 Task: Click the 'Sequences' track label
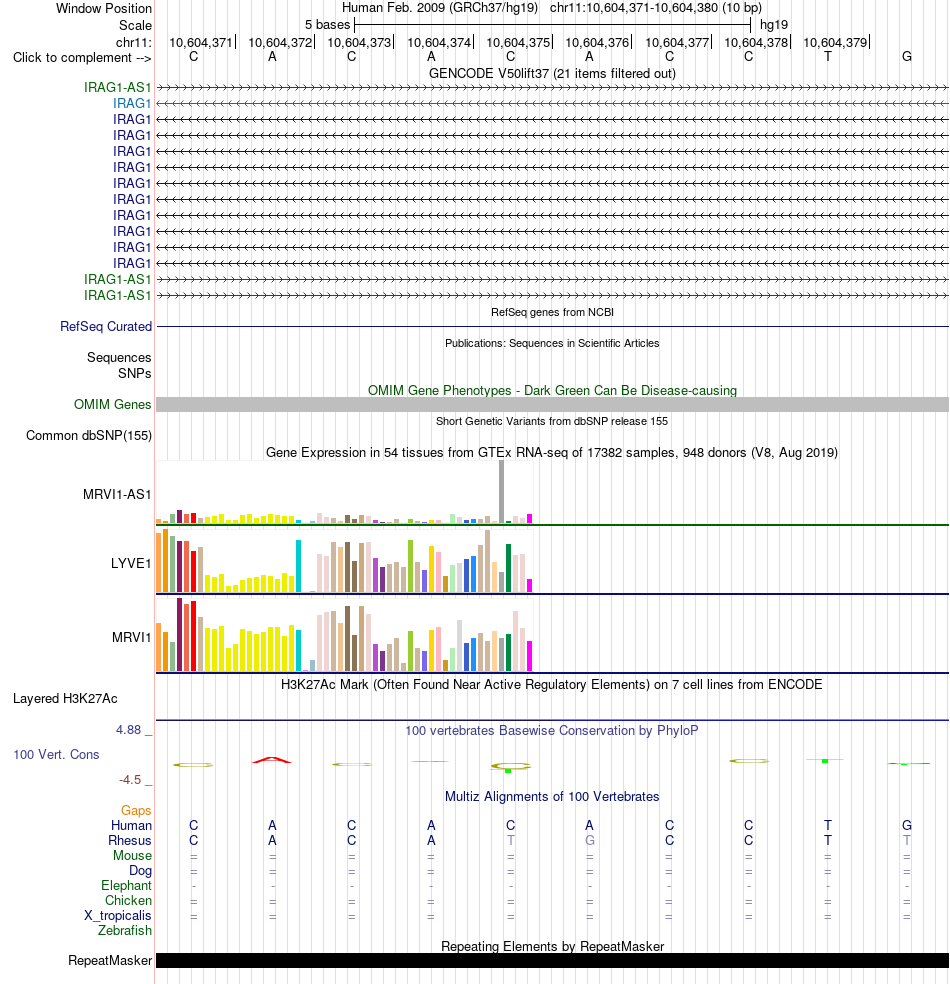[x=119, y=357]
